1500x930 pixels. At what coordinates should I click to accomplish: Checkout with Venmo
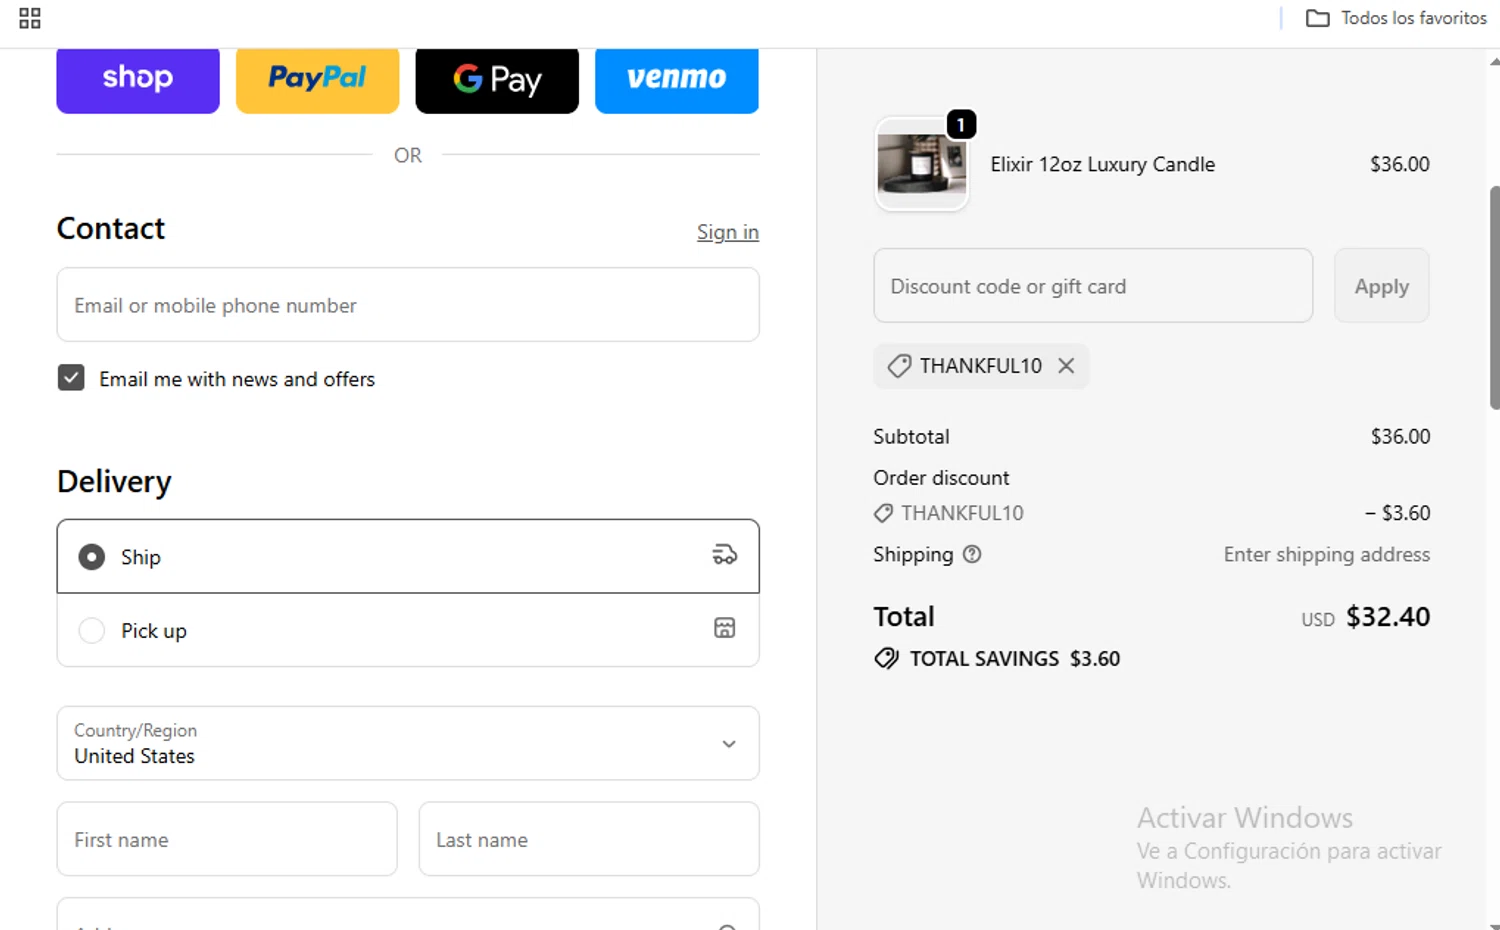(676, 79)
